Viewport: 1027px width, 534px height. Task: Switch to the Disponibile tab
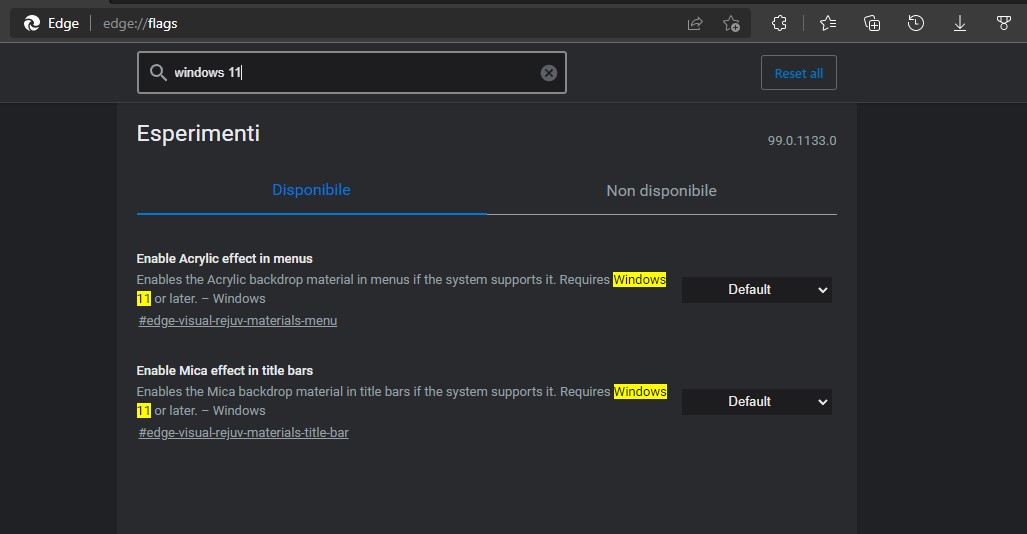point(311,190)
